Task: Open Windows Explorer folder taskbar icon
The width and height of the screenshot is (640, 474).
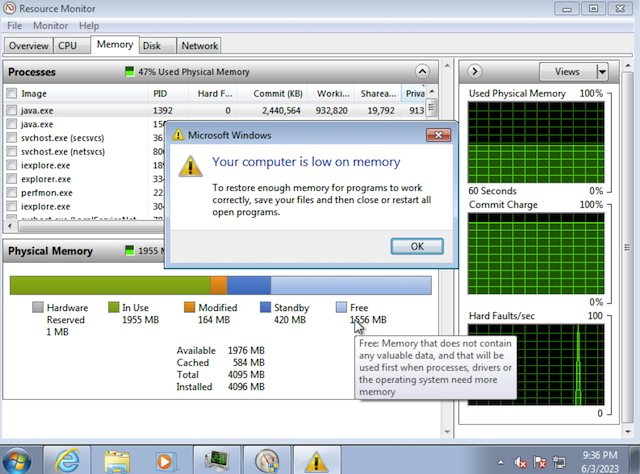Action: (x=117, y=461)
